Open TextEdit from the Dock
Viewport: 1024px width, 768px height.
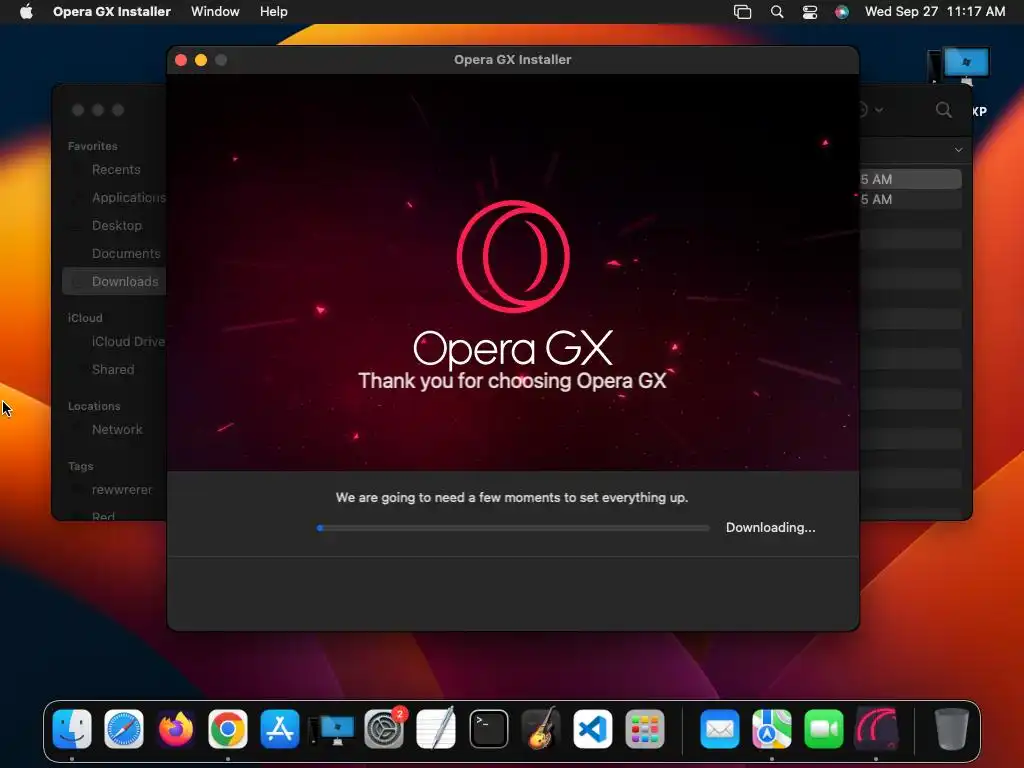[x=436, y=729]
